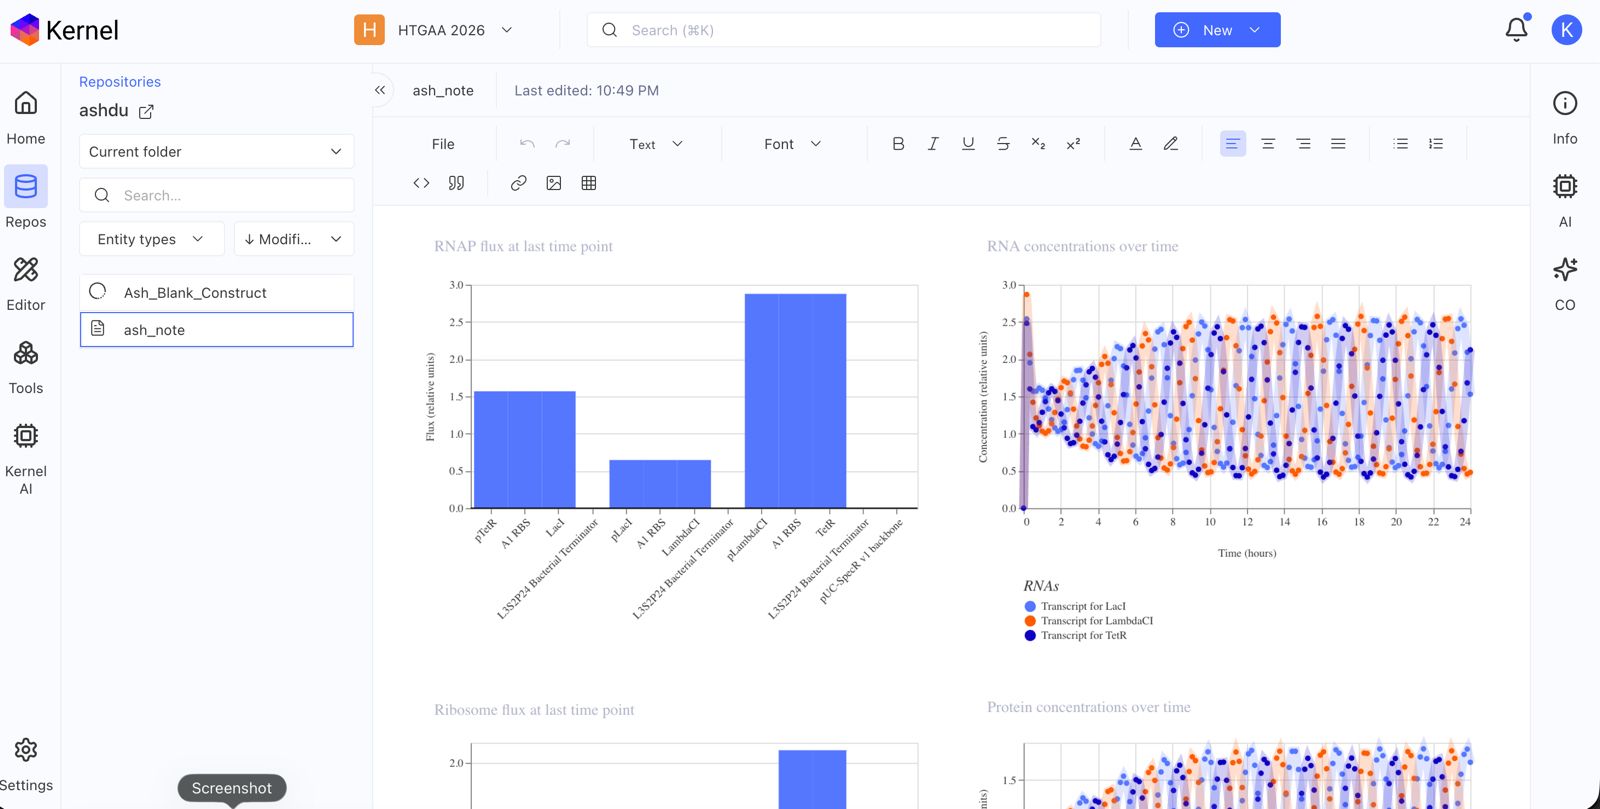
Task: Open Tools in left sidebar
Action: [x=26, y=366]
